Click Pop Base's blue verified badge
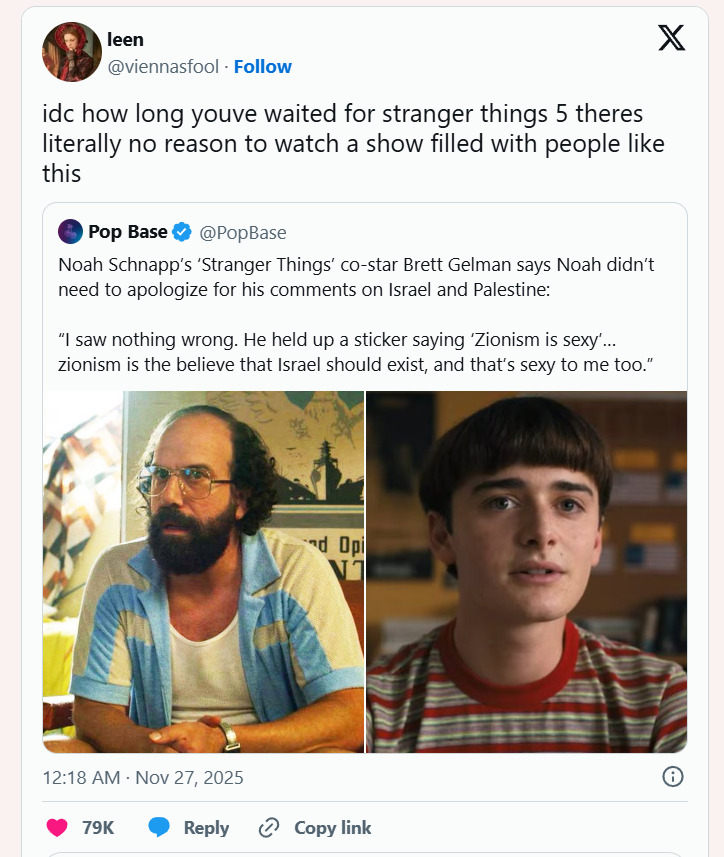Viewport: 724px width, 857px height. pyautogui.click(x=182, y=232)
